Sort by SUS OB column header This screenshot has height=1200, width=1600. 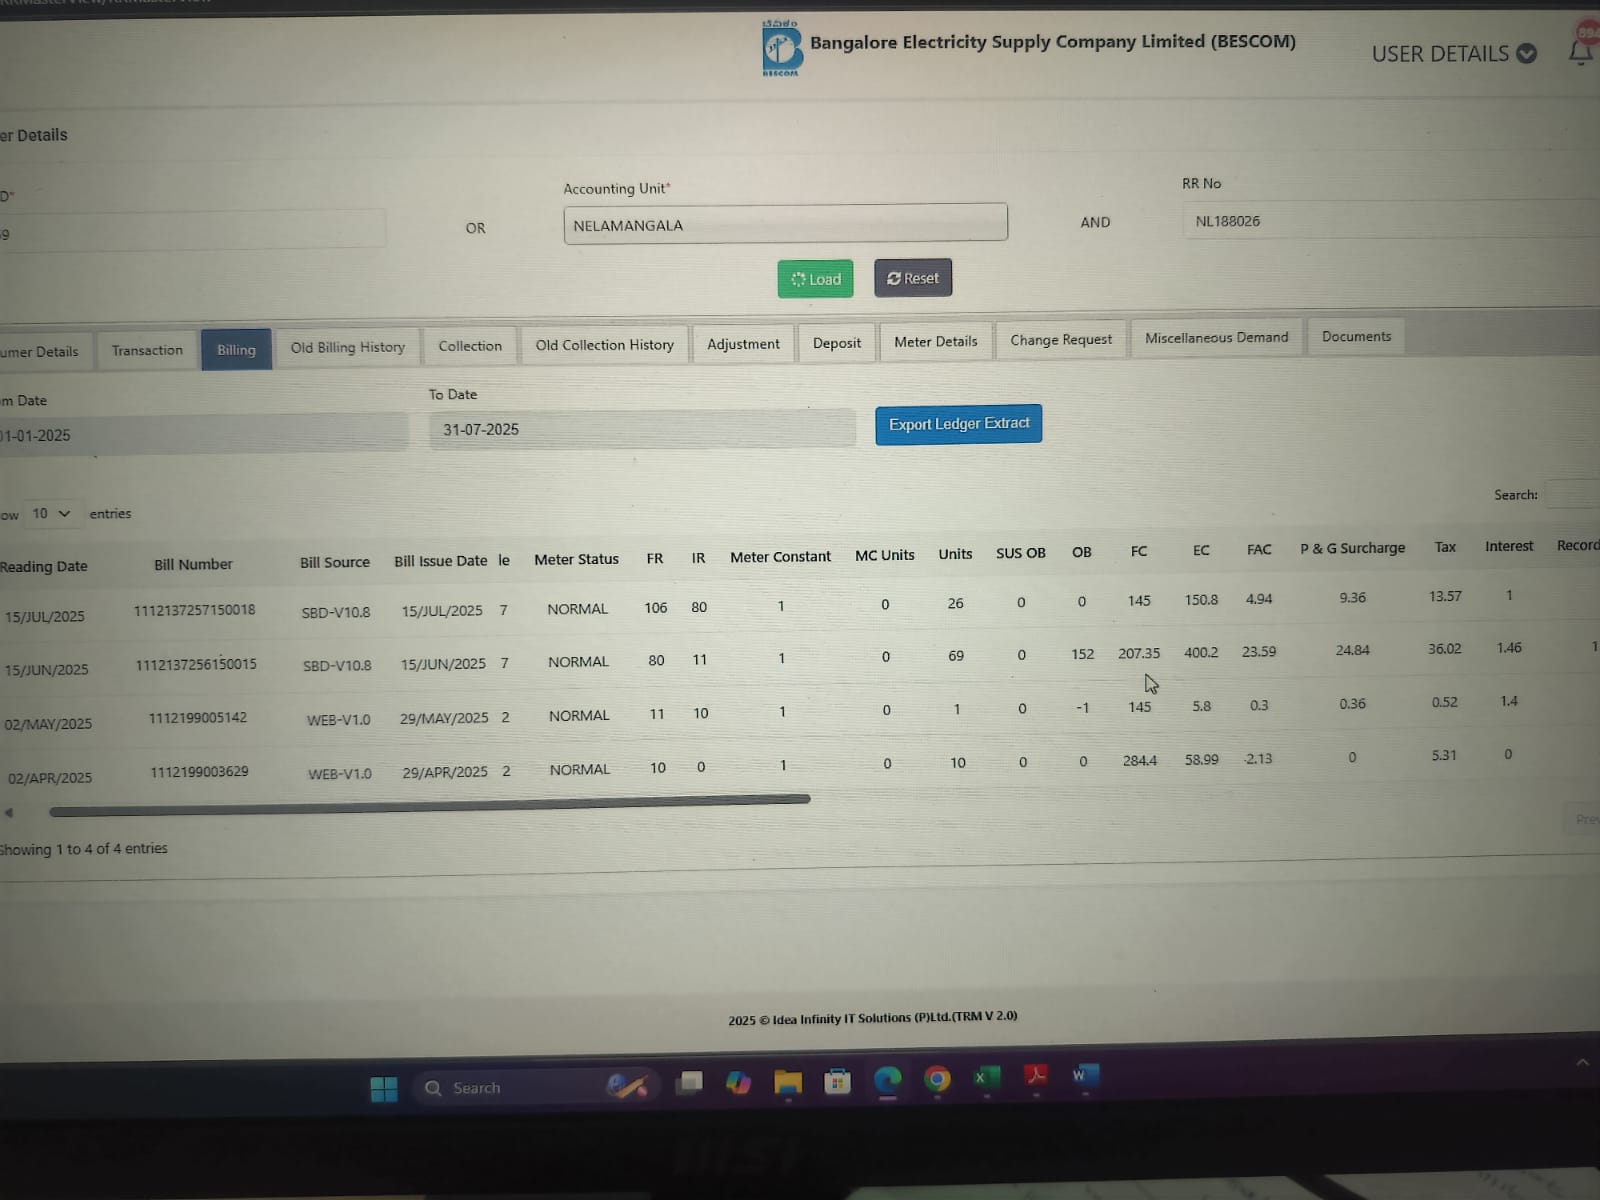coord(1021,553)
